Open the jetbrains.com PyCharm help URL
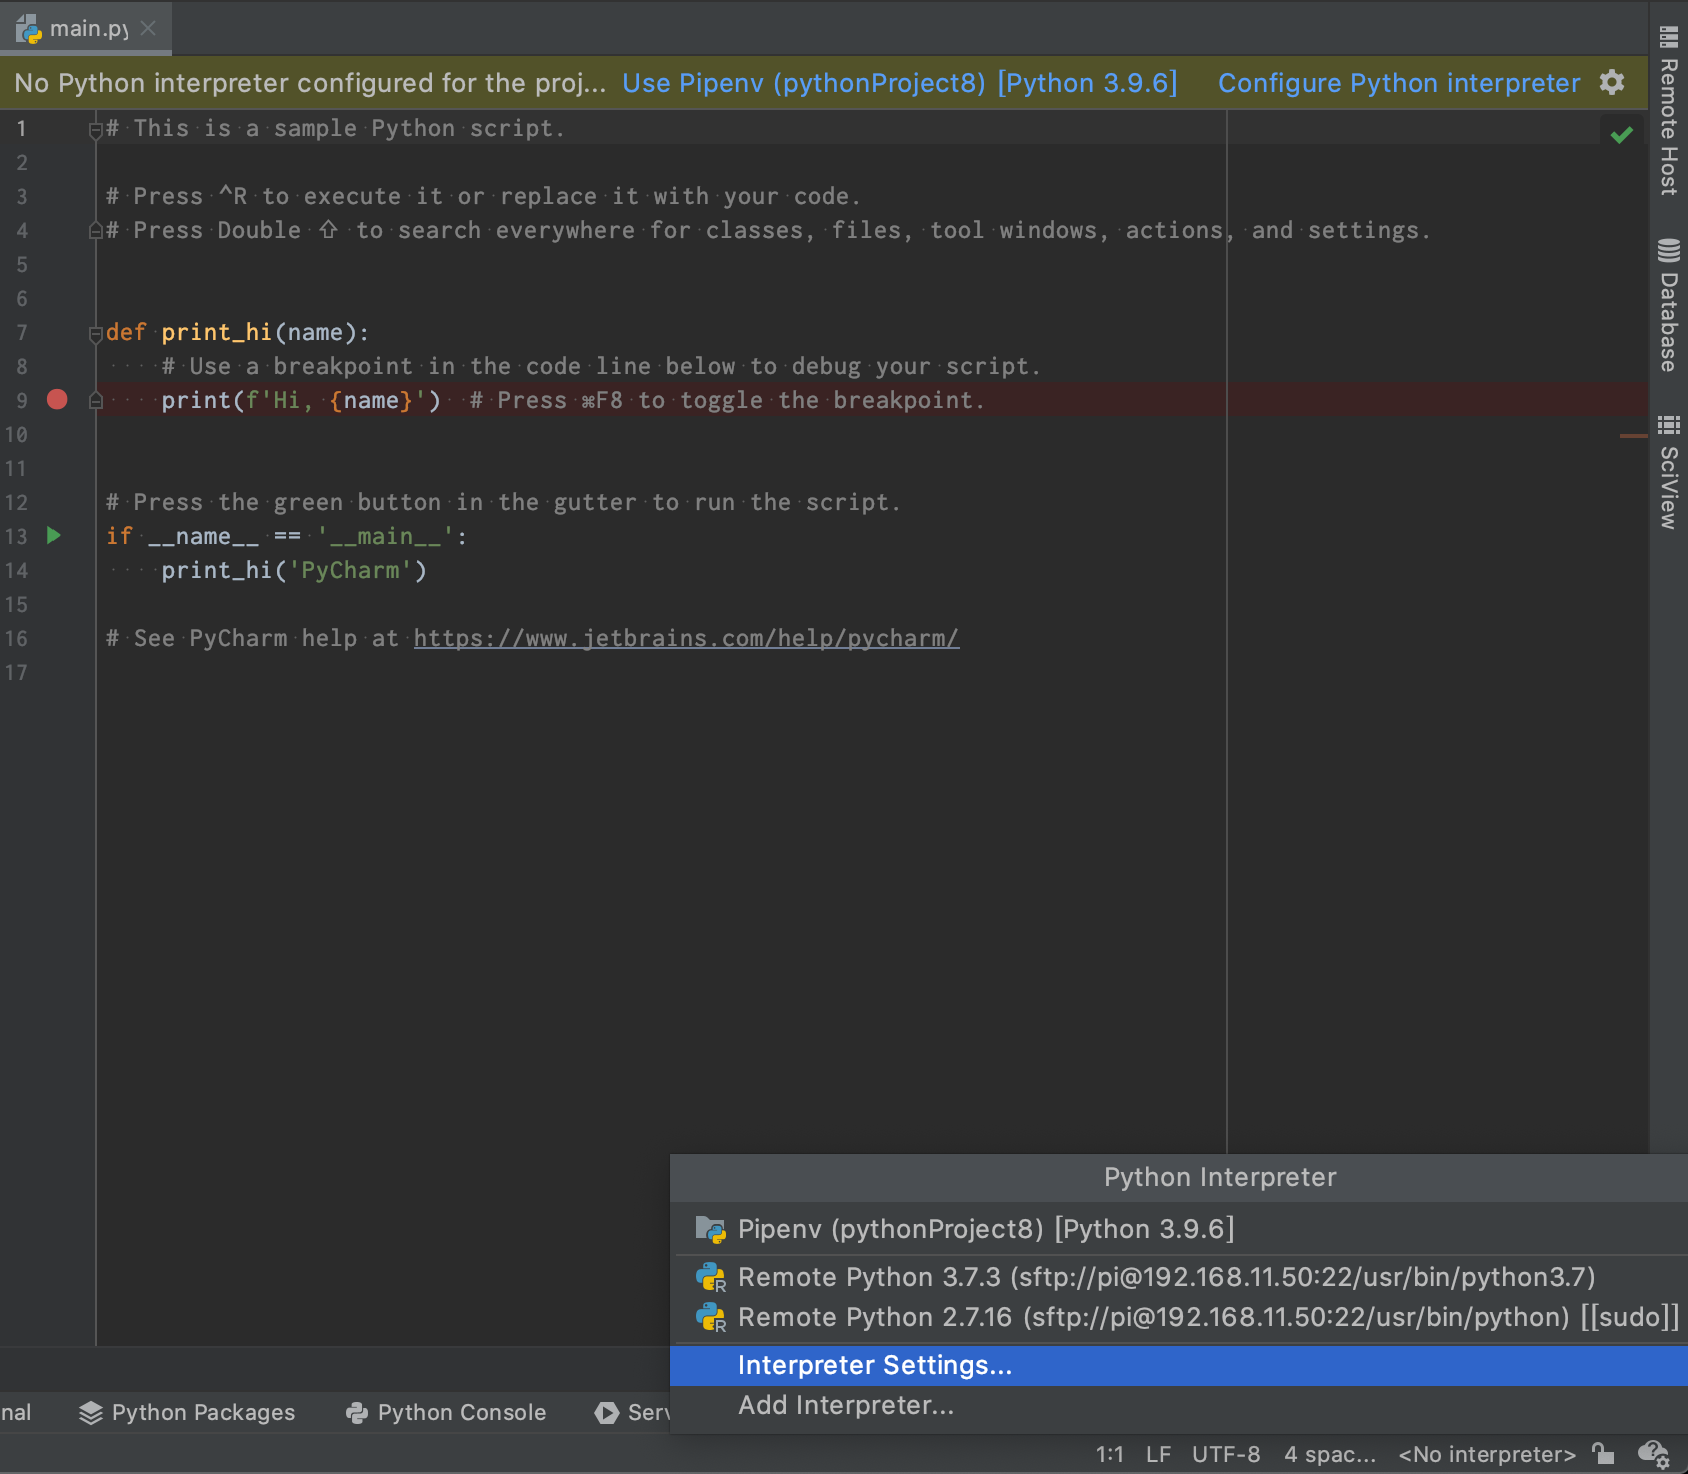Screen dimensions: 1688x1474 (686, 638)
